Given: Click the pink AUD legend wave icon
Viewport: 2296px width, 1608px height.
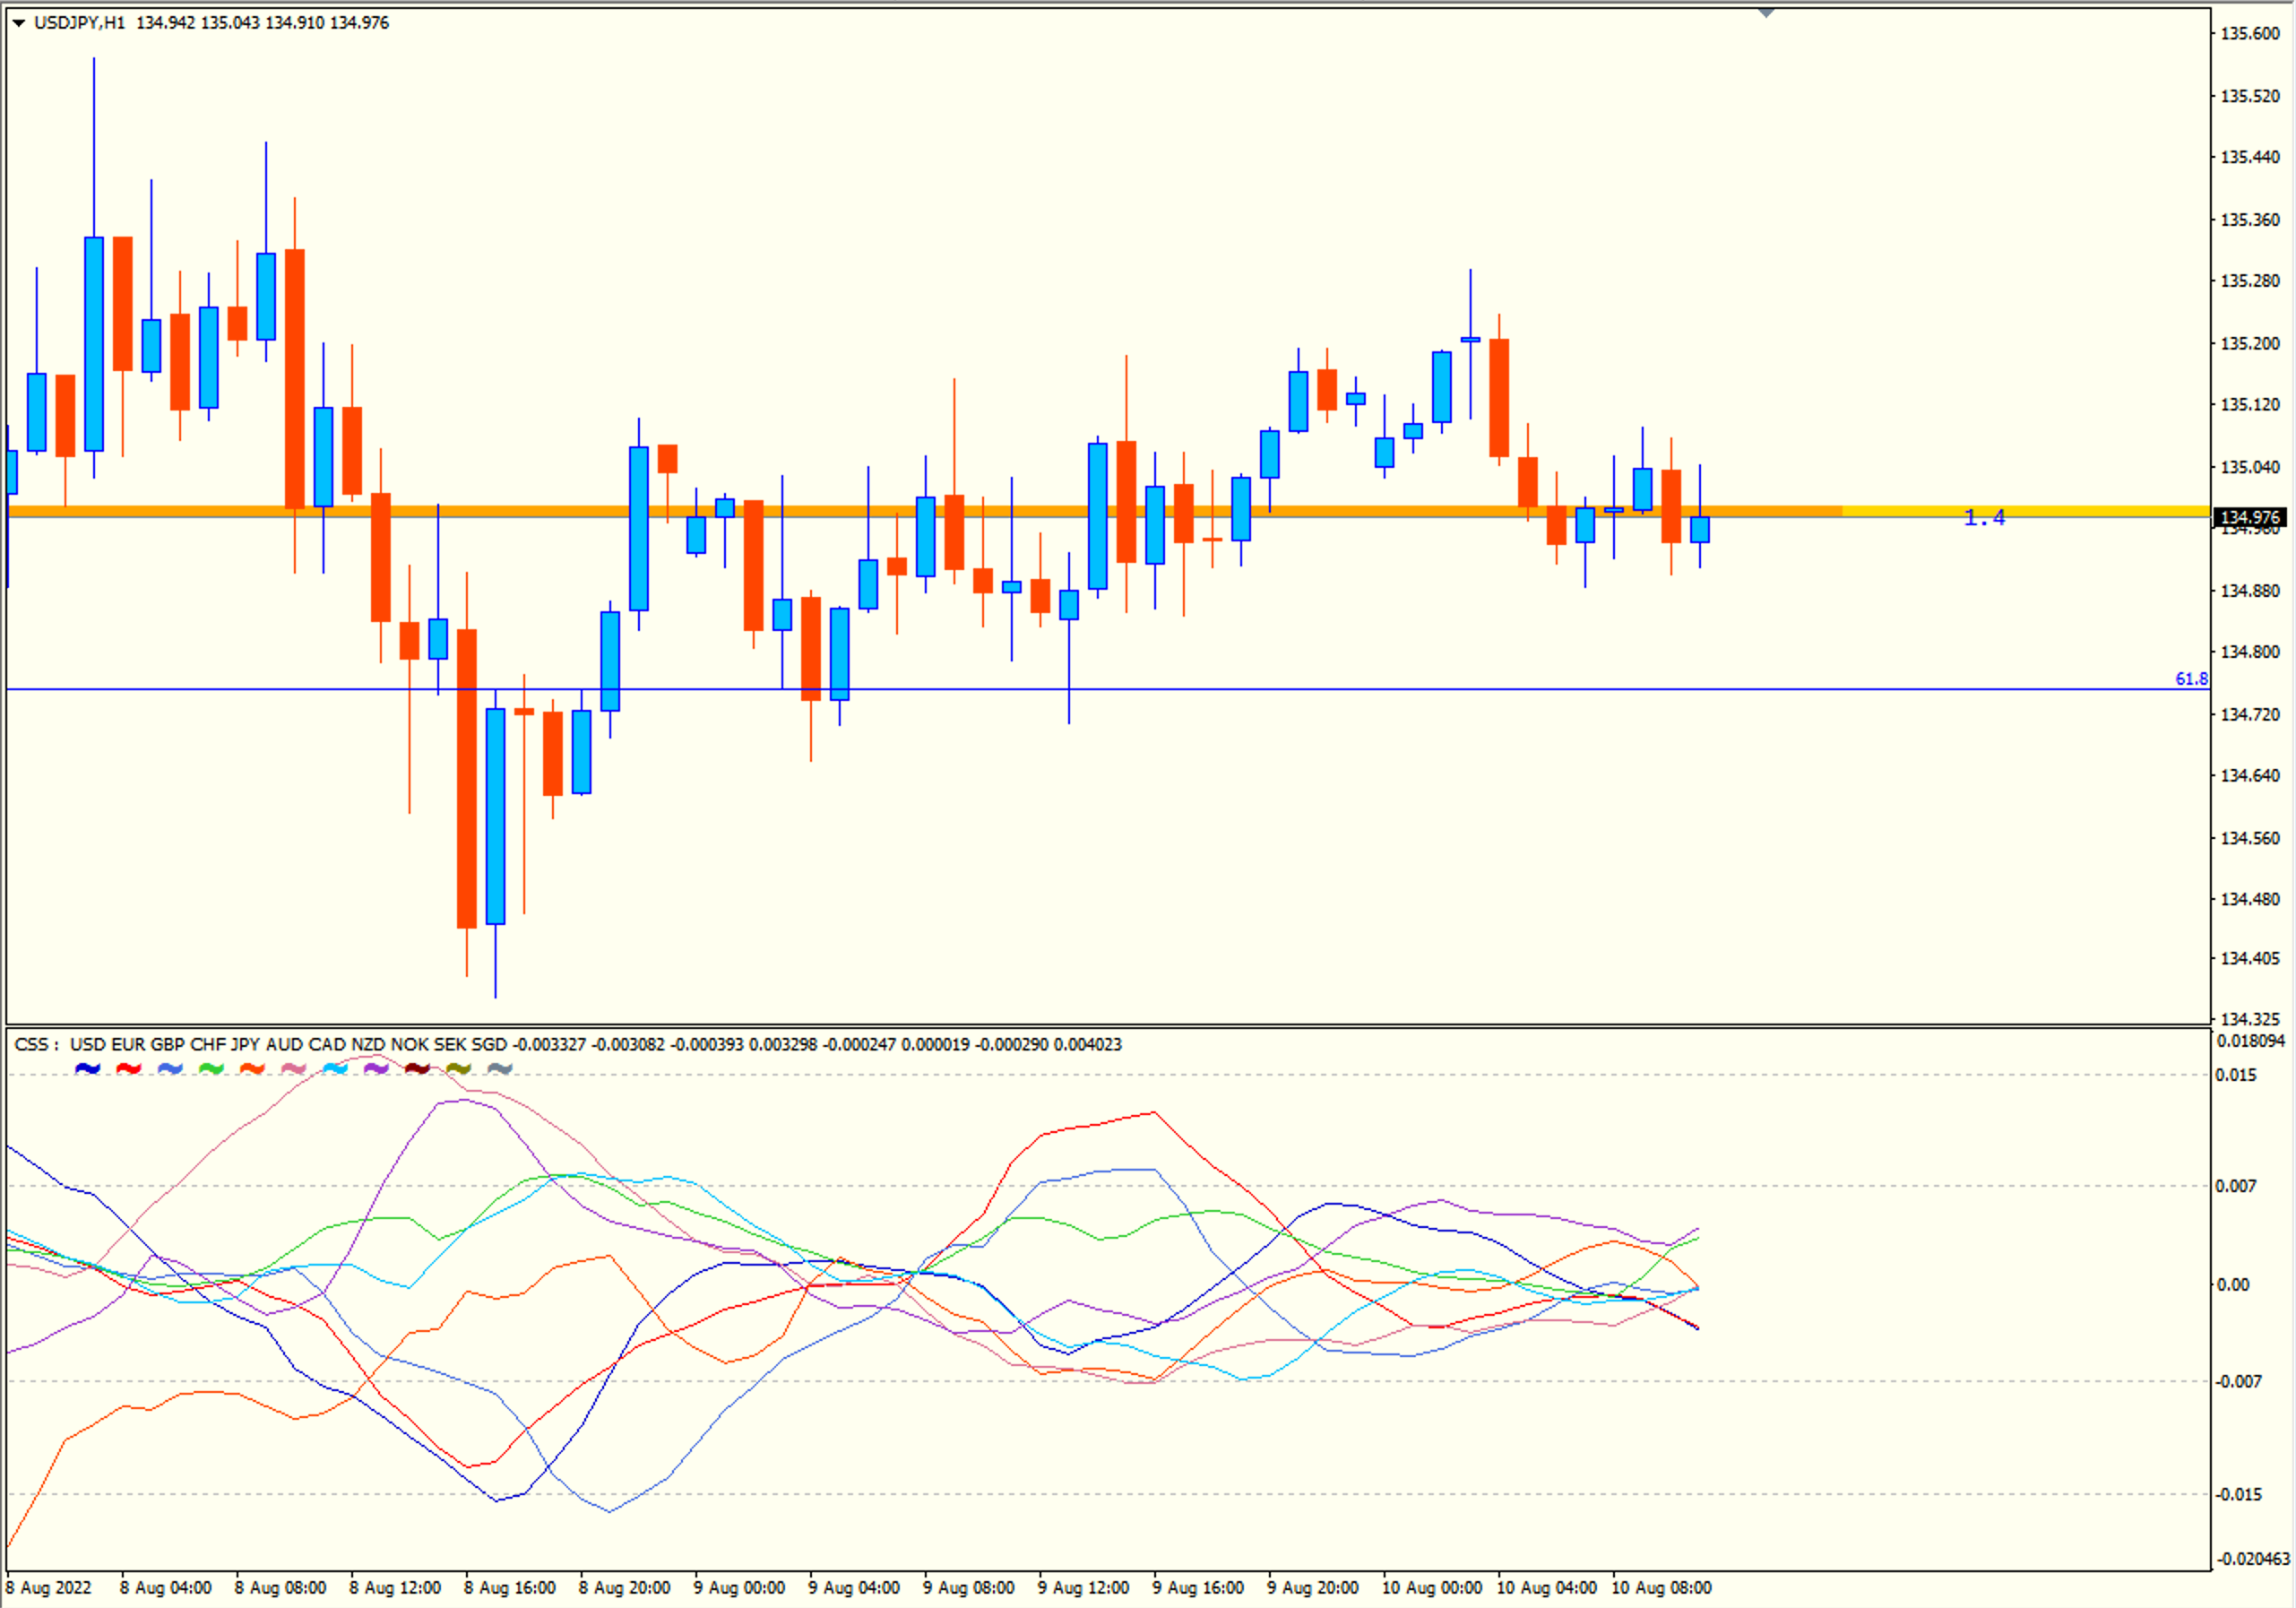Looking at the screenshot, I should [294, 1069].
